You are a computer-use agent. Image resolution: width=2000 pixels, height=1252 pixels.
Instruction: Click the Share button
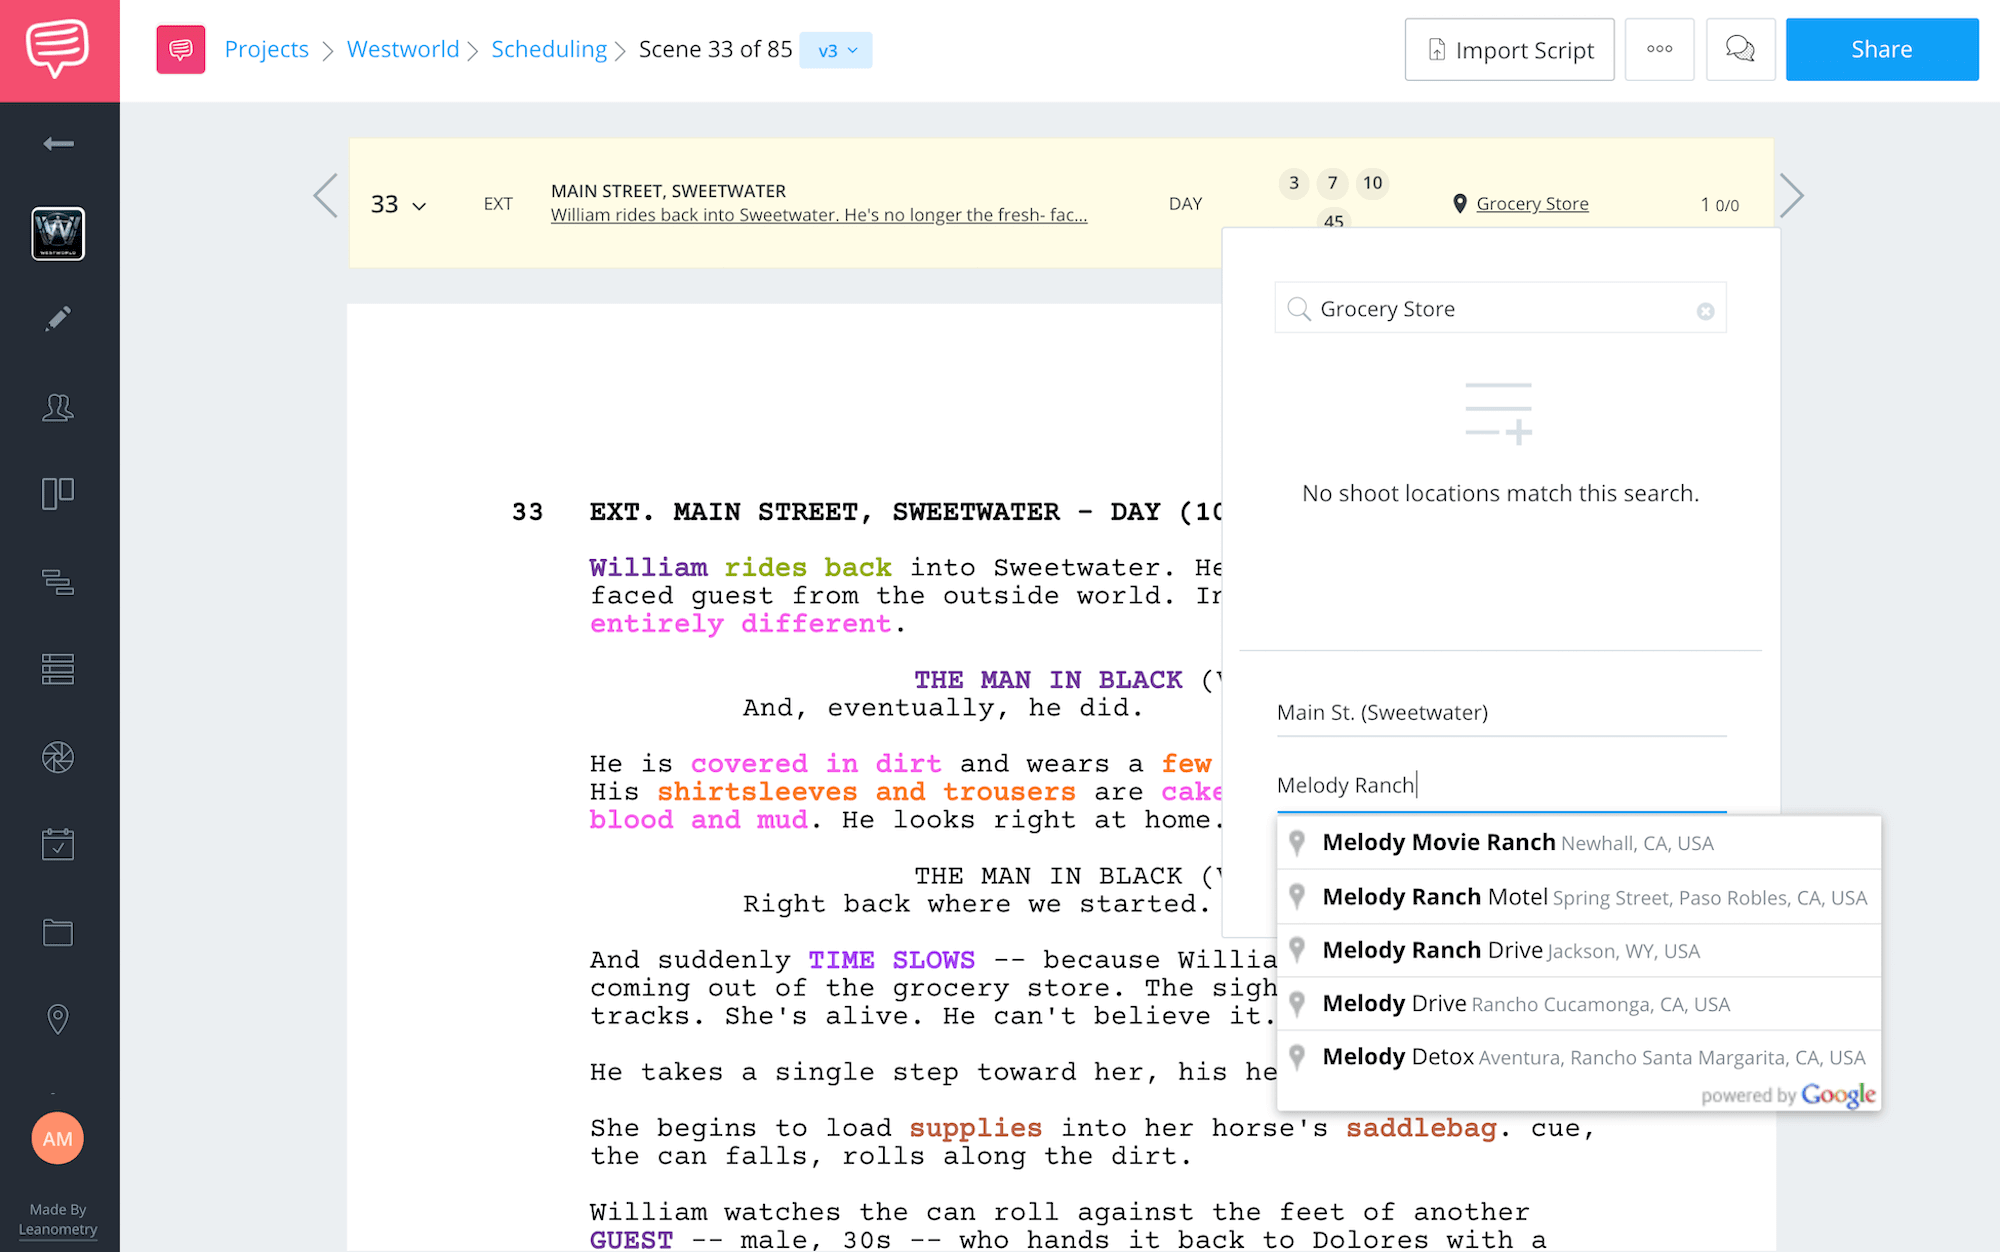(1882, 49)
